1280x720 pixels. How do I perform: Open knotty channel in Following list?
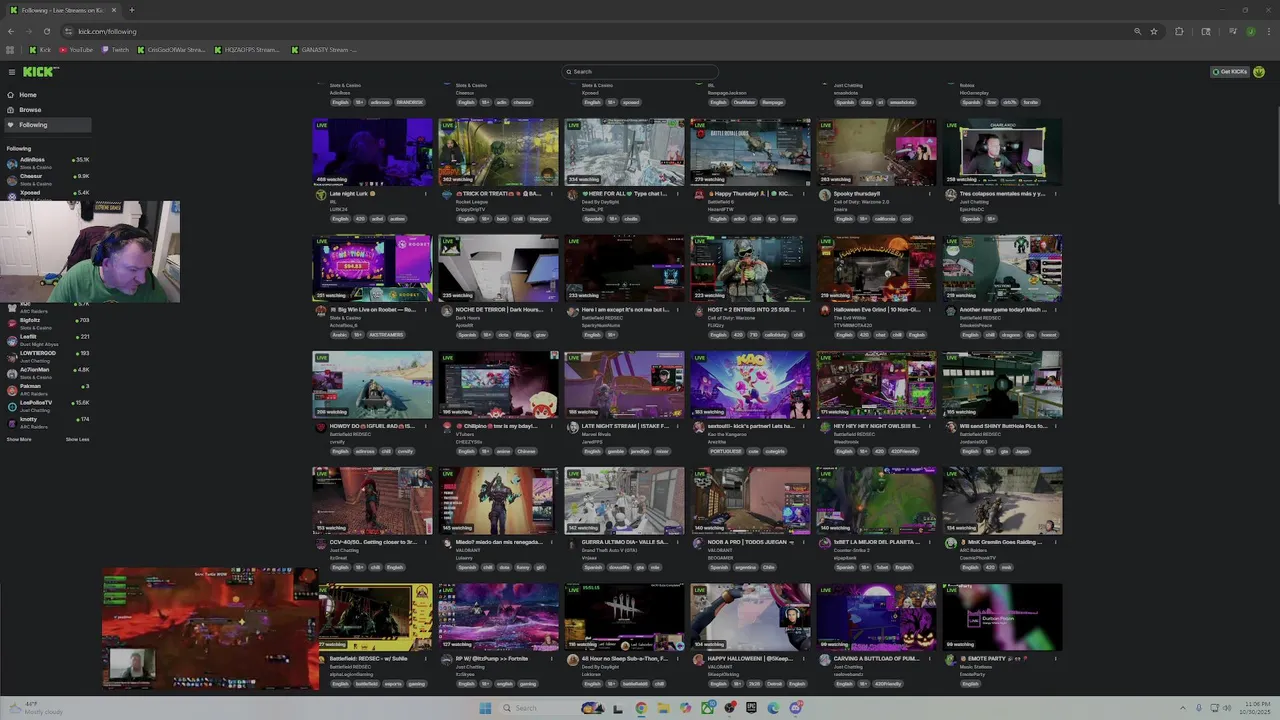(x=48, y=421)
